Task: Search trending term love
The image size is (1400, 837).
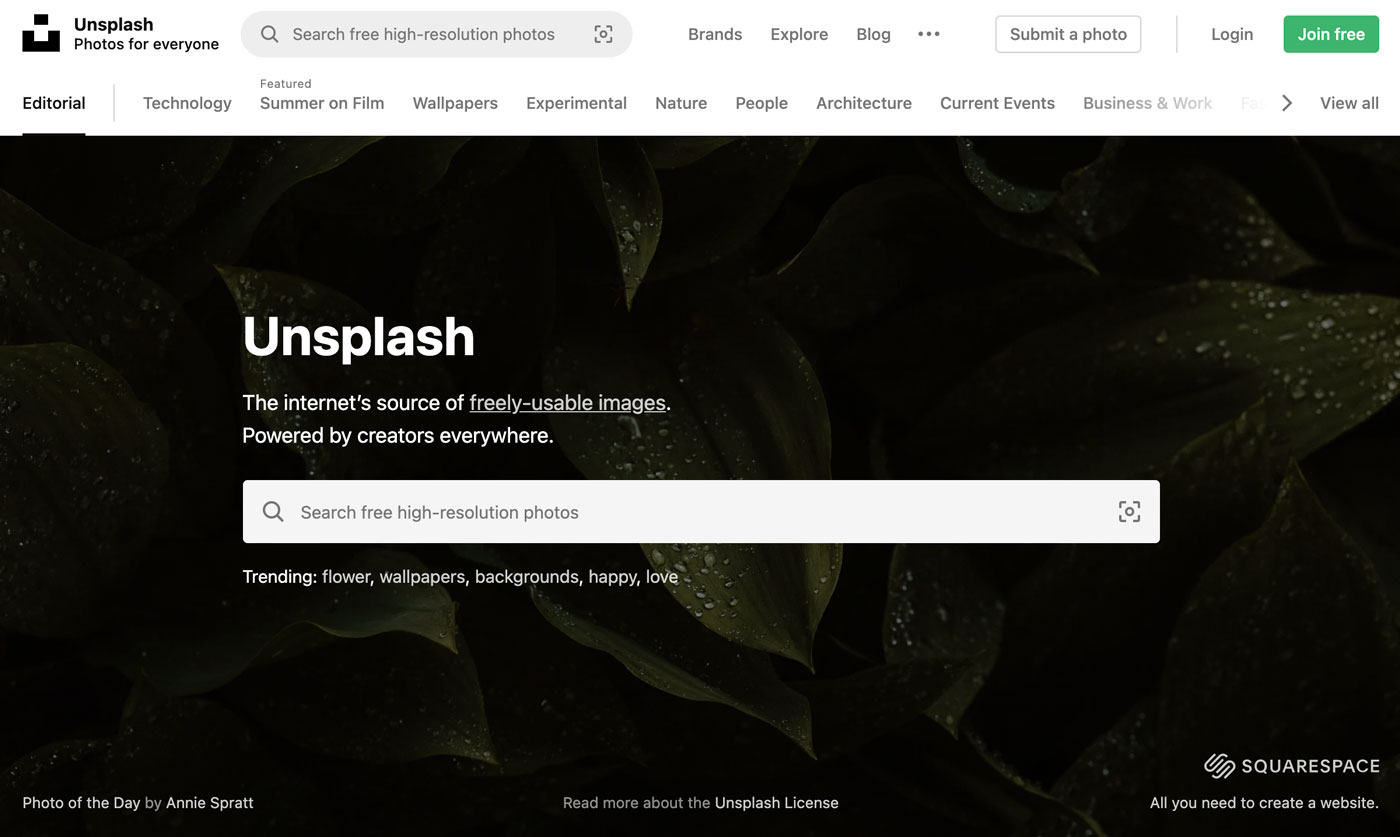Action: (x=662, y=577)
